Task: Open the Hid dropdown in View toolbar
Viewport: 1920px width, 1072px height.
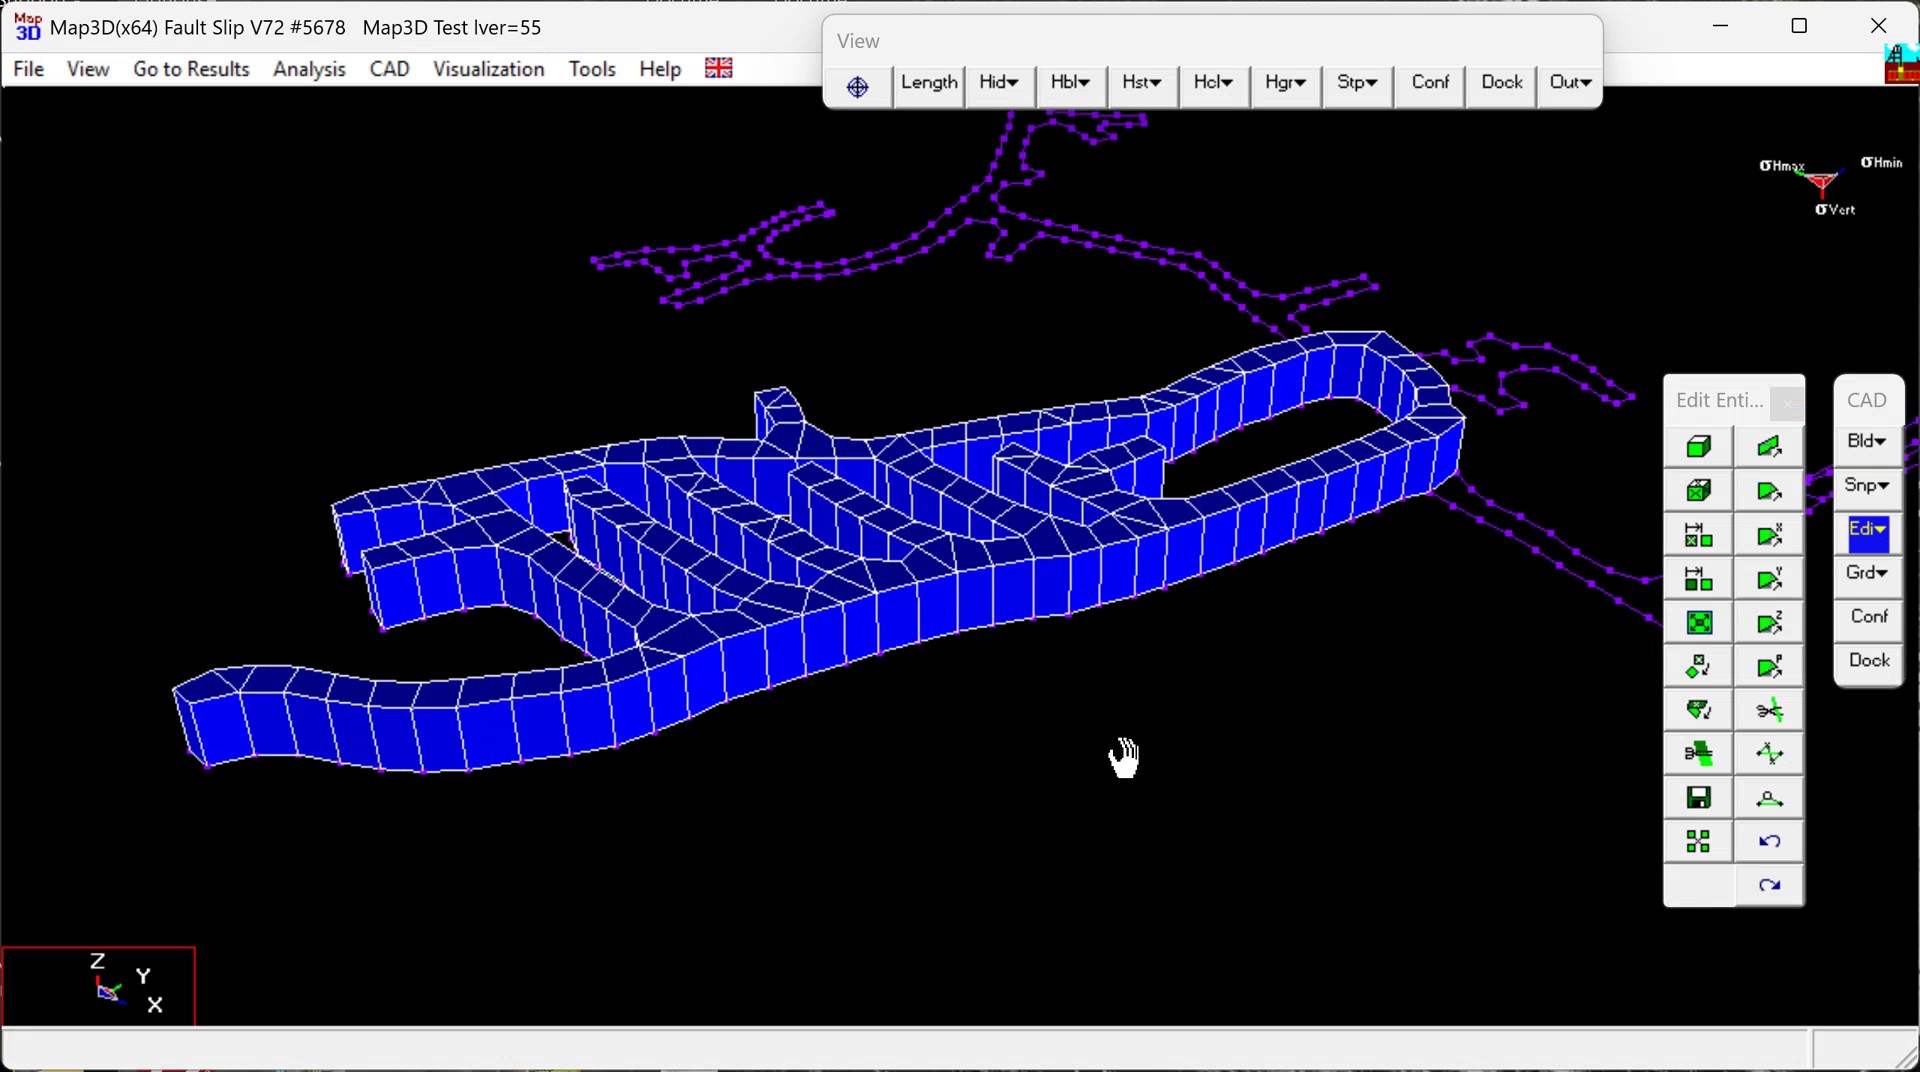Action: (998, 83)
